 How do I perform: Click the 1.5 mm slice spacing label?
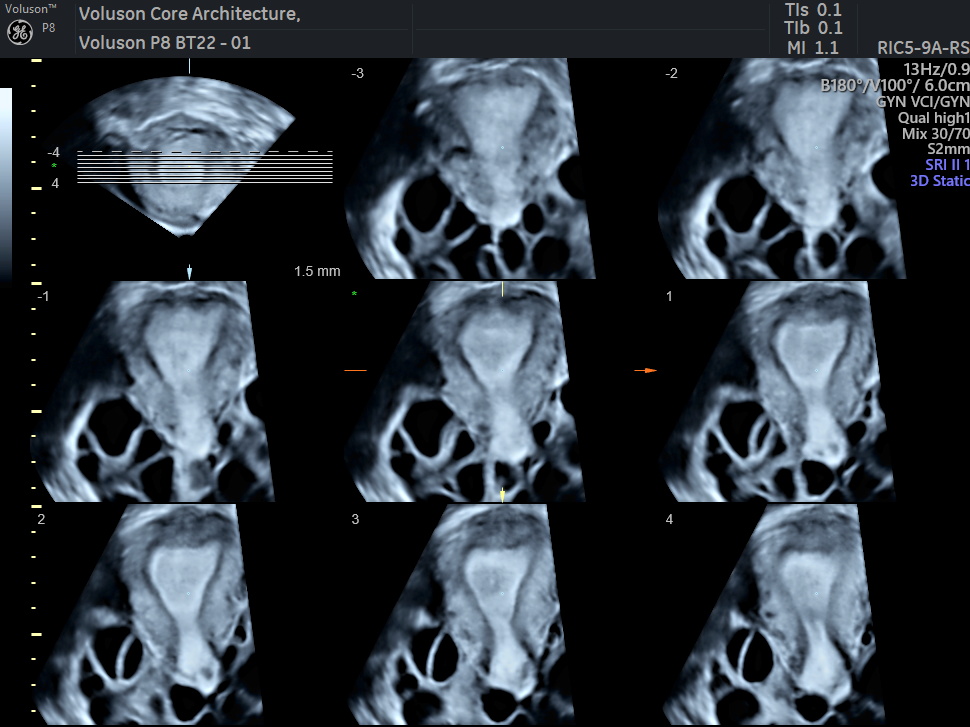click(x=317, y=271)
